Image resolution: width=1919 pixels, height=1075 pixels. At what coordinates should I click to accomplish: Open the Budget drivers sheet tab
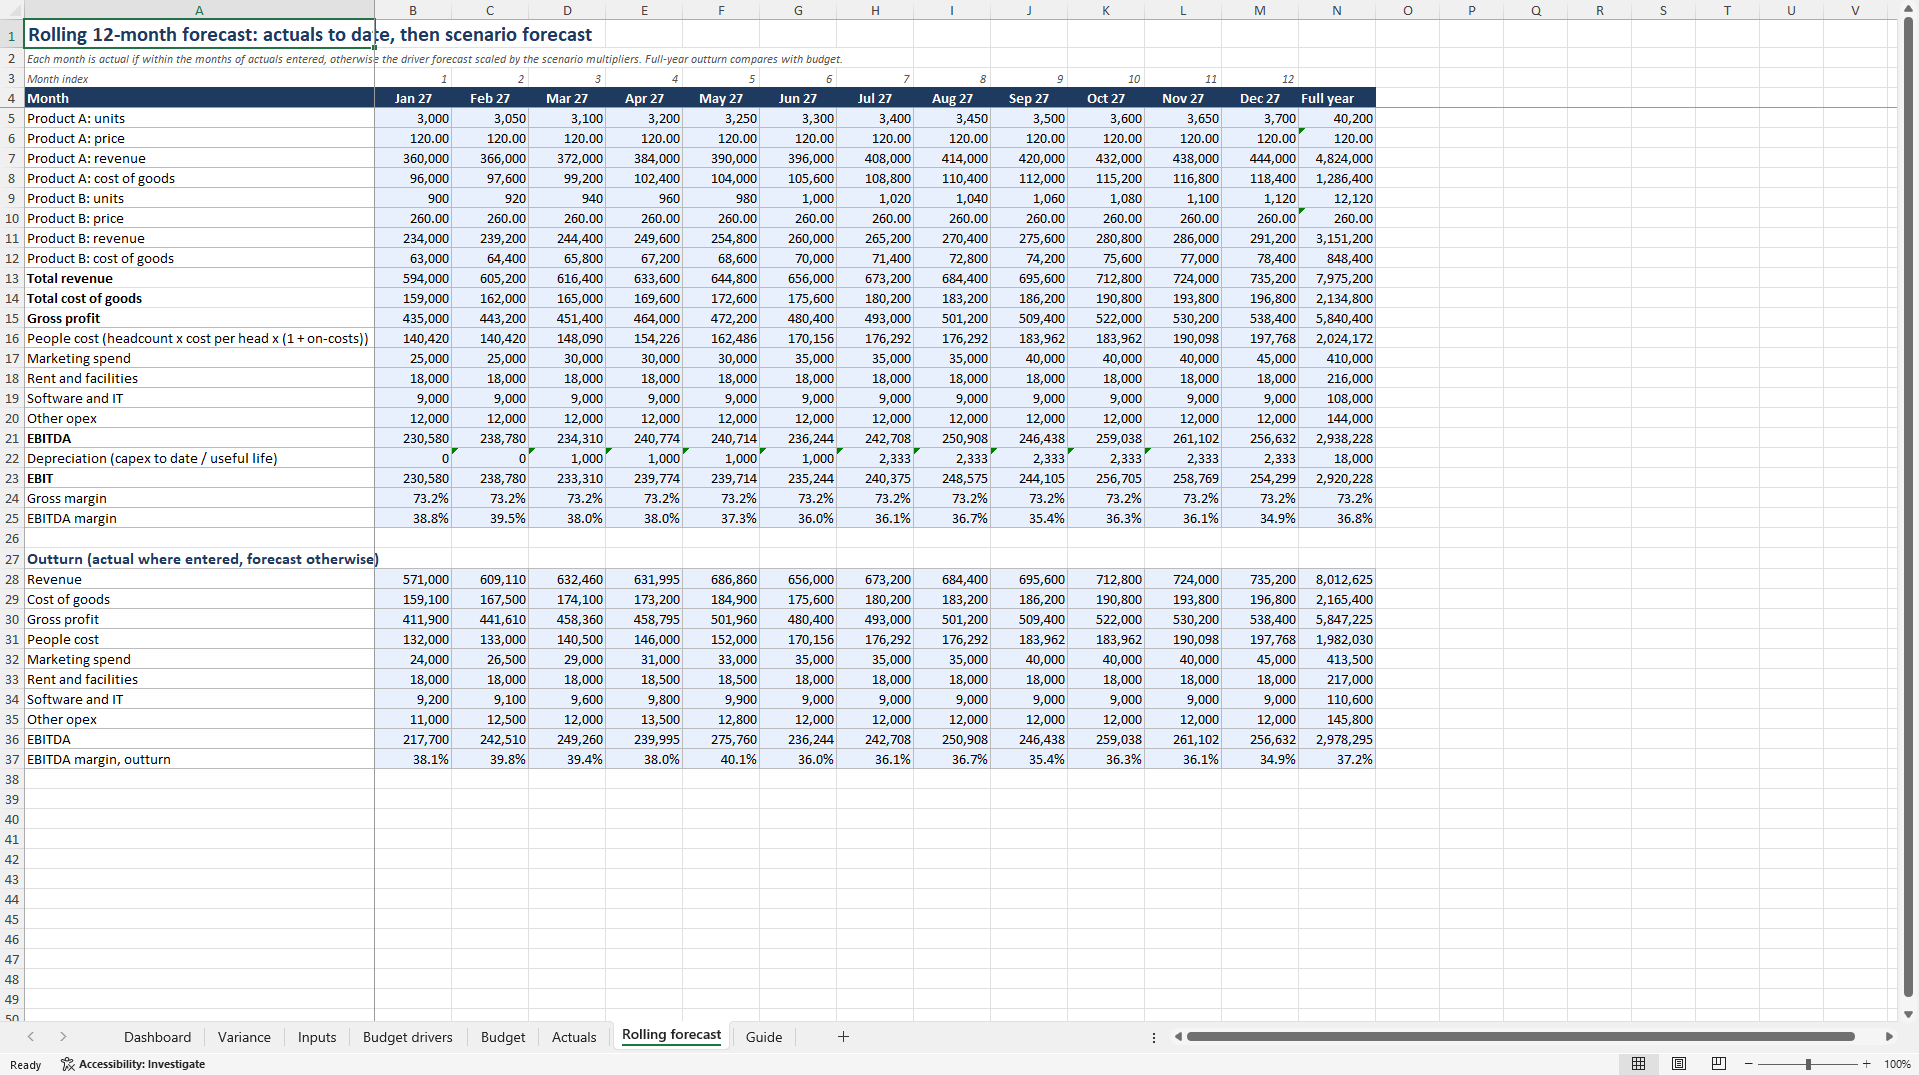408,1037
